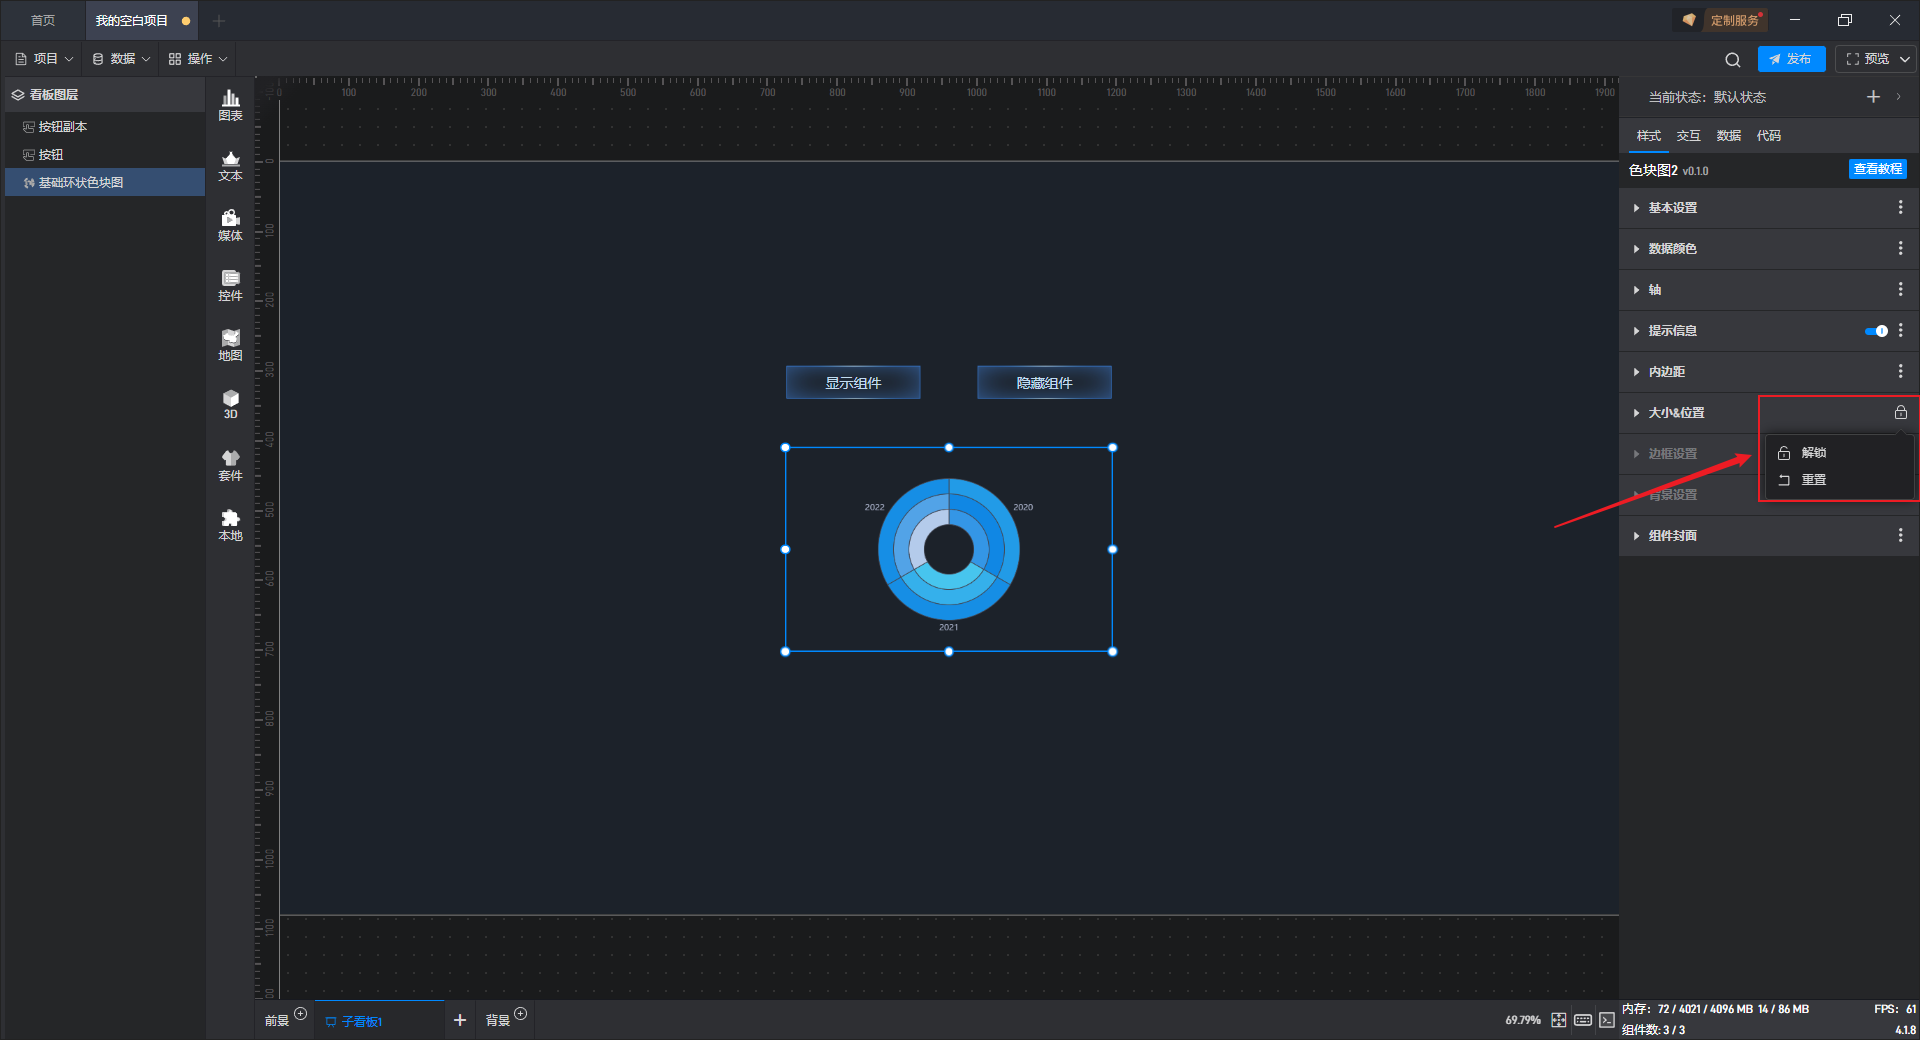Open the 媒体 media components panel
Screen dimensions: 1920x1040
point(230,225)
